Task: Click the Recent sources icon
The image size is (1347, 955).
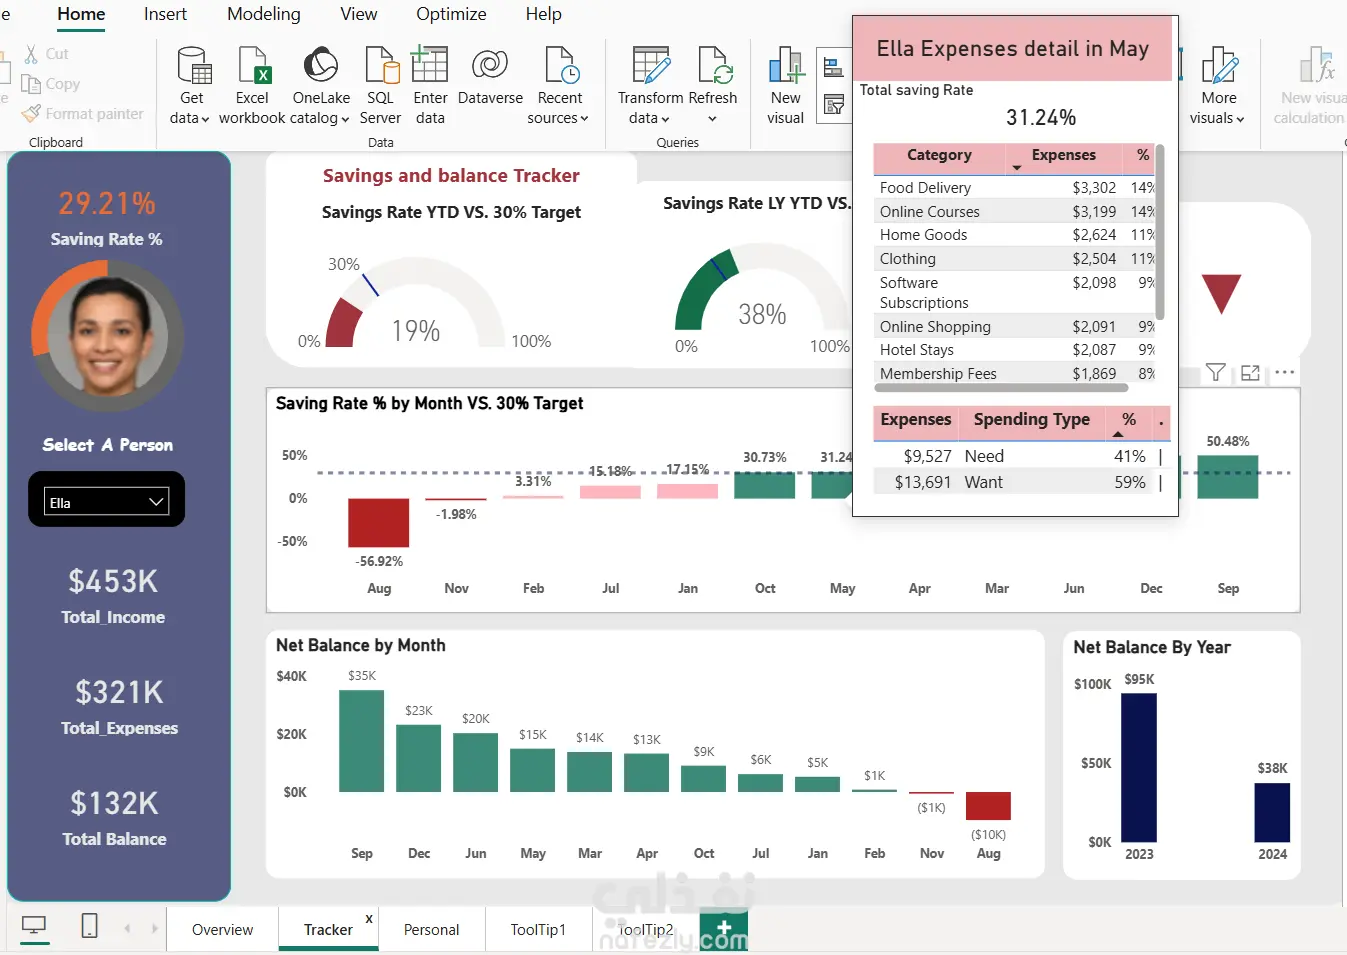Action: 561,65
